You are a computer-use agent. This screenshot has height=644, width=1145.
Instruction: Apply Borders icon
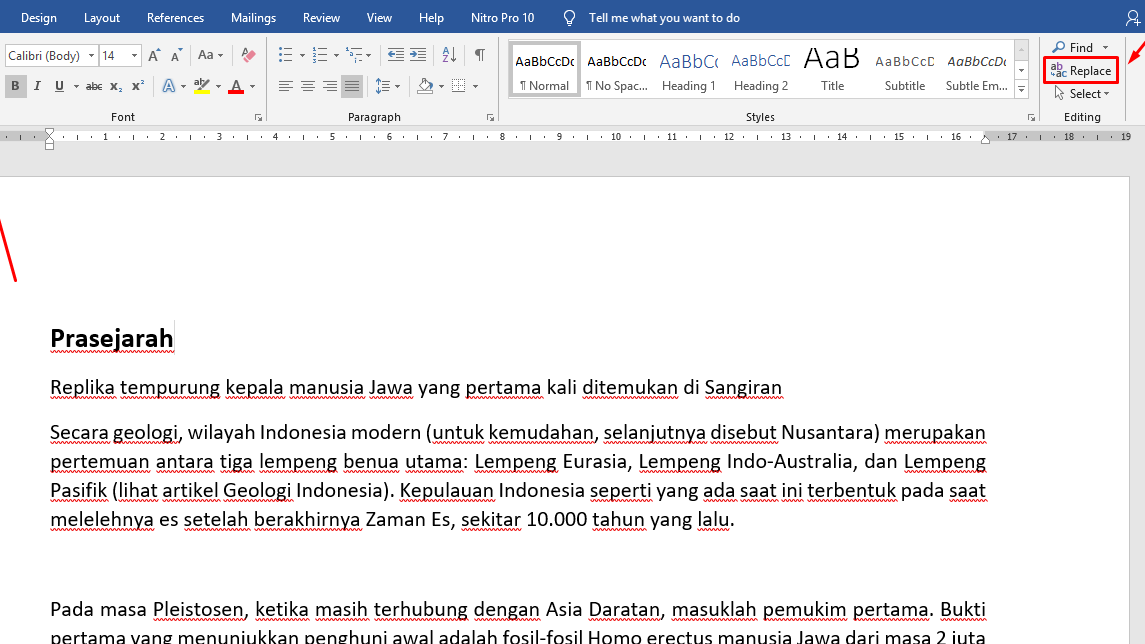pos(459,86)
